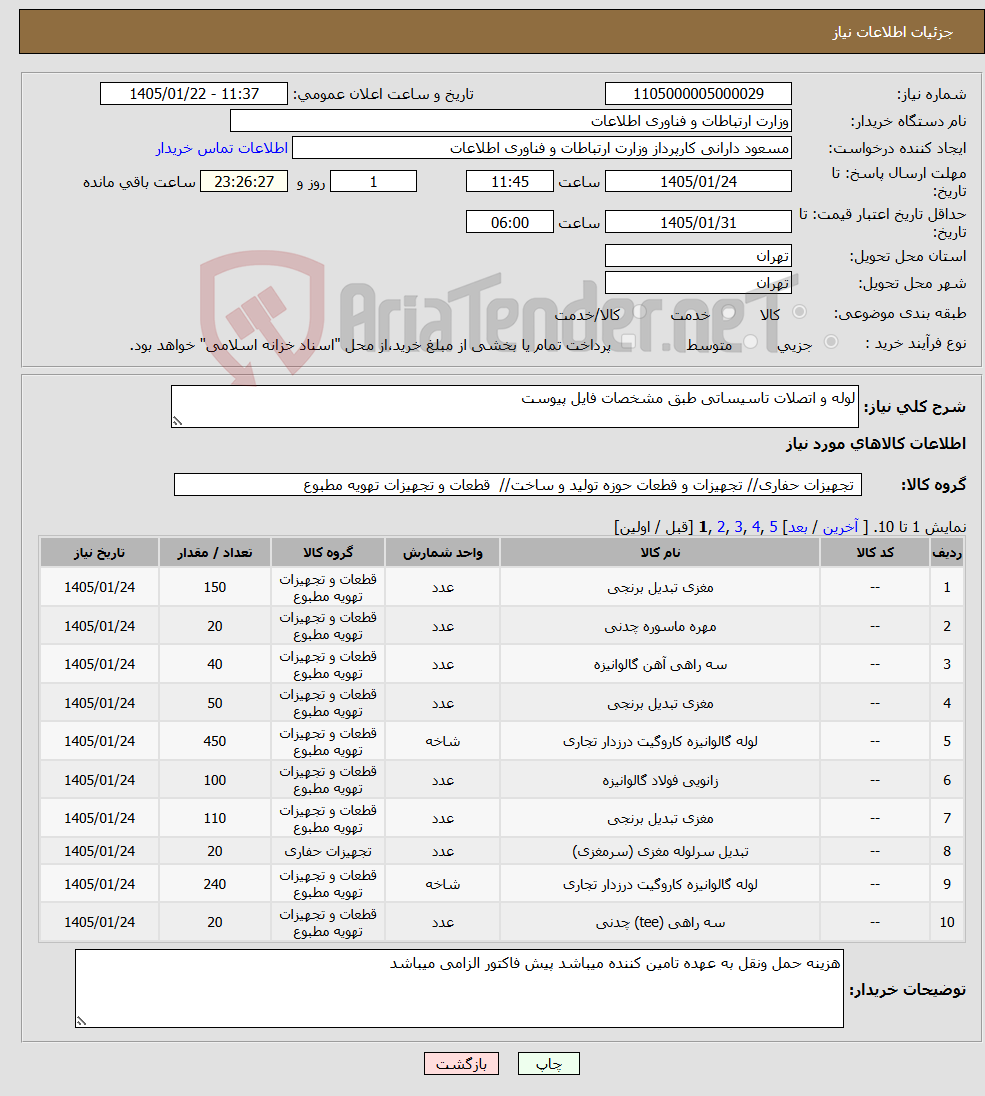Click the delivery city تهران field
The height and width of the screenshot is (1096, 985).
(698, 283)
